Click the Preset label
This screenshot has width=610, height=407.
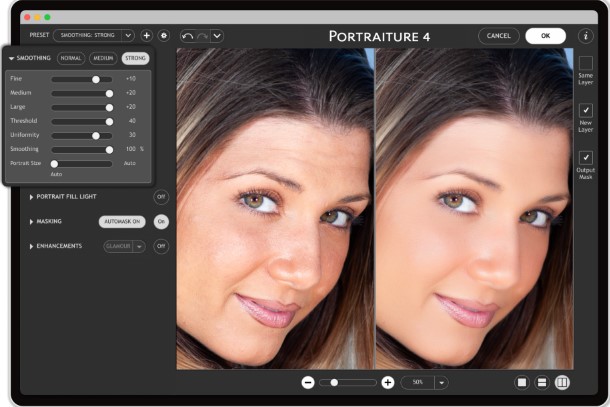click(39, 35)
